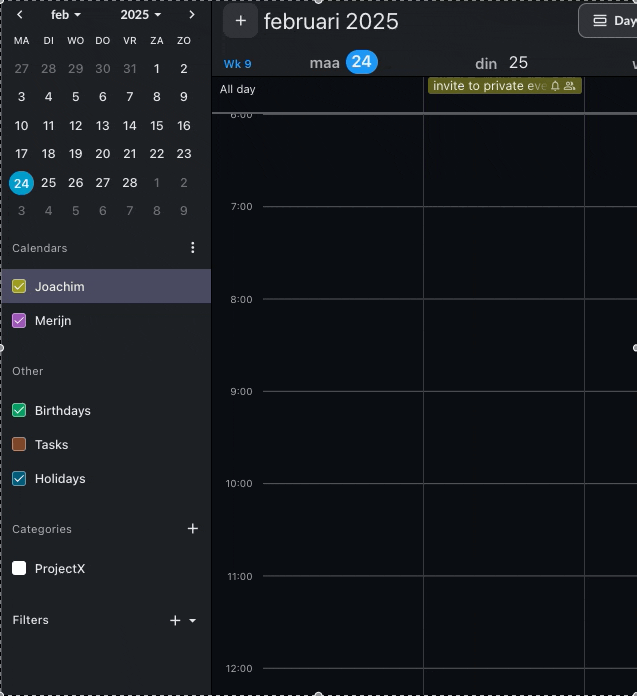Click the plus button to create new event
This screenshot has height=696, width=637.
coord(240,21)
